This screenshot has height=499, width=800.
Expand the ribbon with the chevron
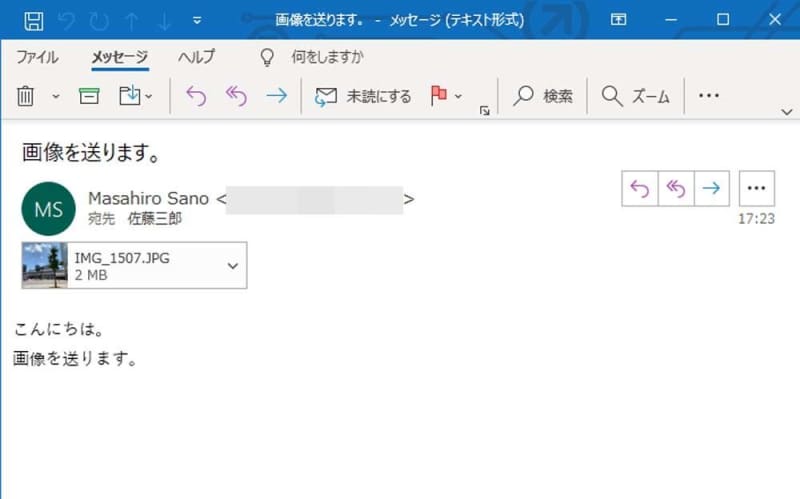(787, 112)
